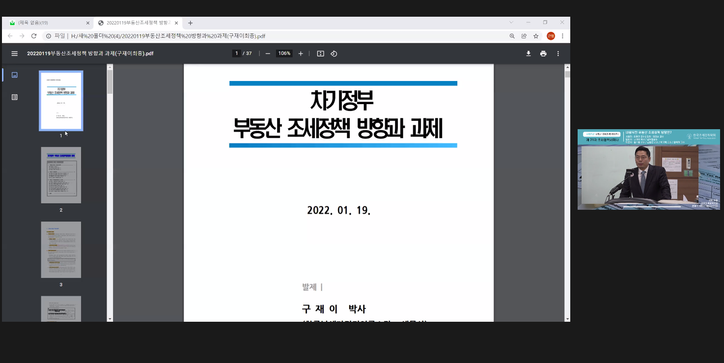Show page thumbnails view in sidebar
This screenshot has width=724, height=363.
tap(15, 75)
